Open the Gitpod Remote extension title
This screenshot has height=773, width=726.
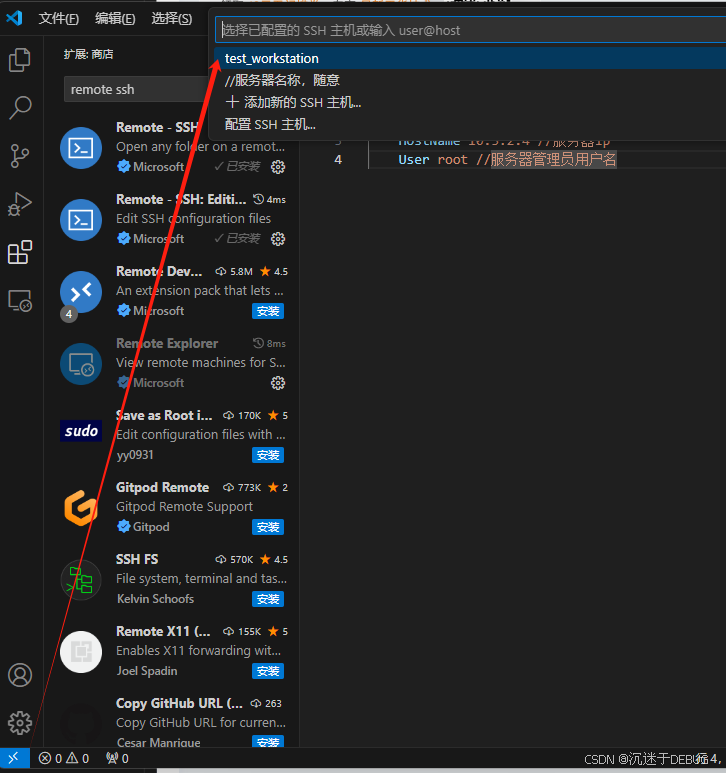162,487
